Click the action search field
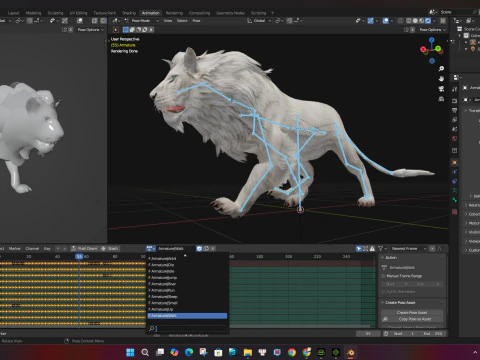 (x=187, y=329)
